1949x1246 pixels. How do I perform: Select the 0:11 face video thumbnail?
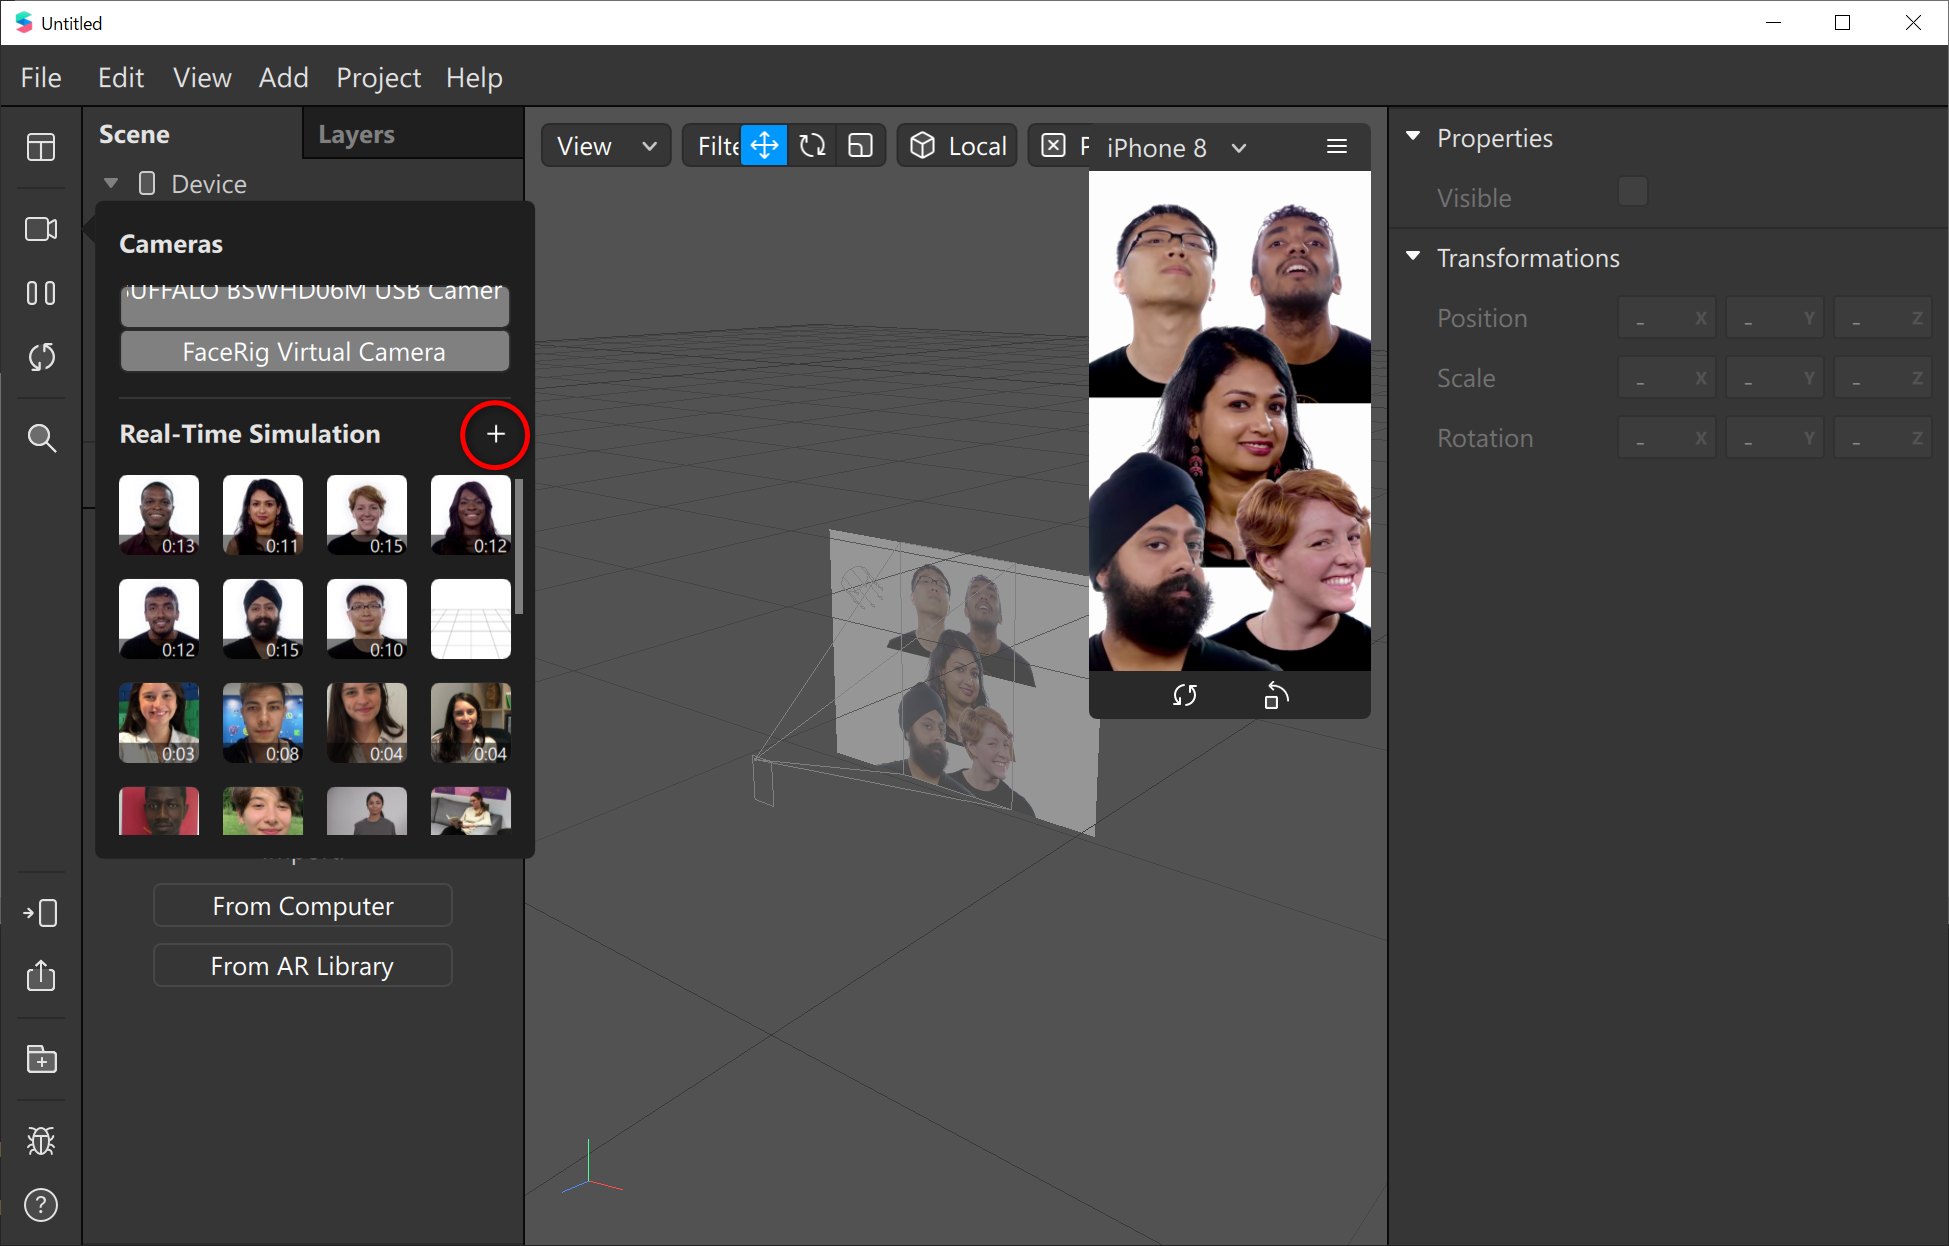(263, 515)
